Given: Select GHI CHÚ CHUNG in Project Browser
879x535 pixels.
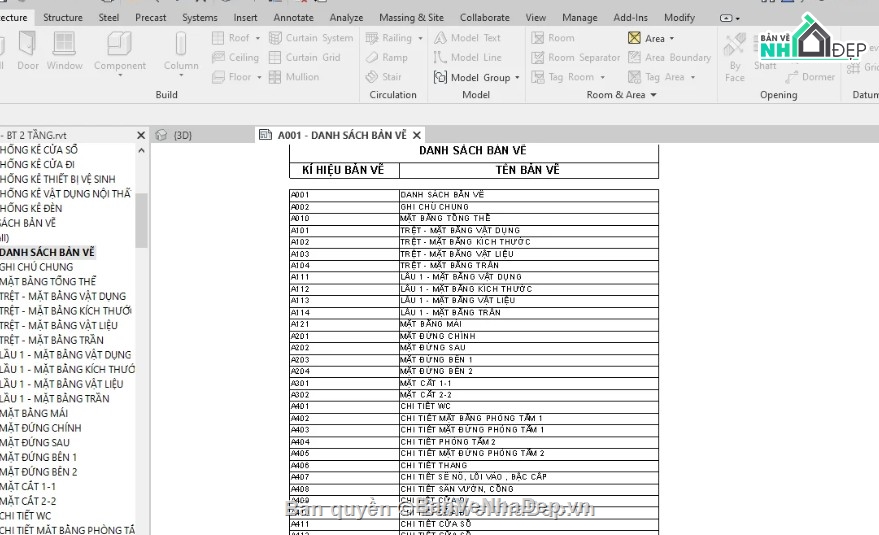Looking at the screenshot, I should (36, 267).
